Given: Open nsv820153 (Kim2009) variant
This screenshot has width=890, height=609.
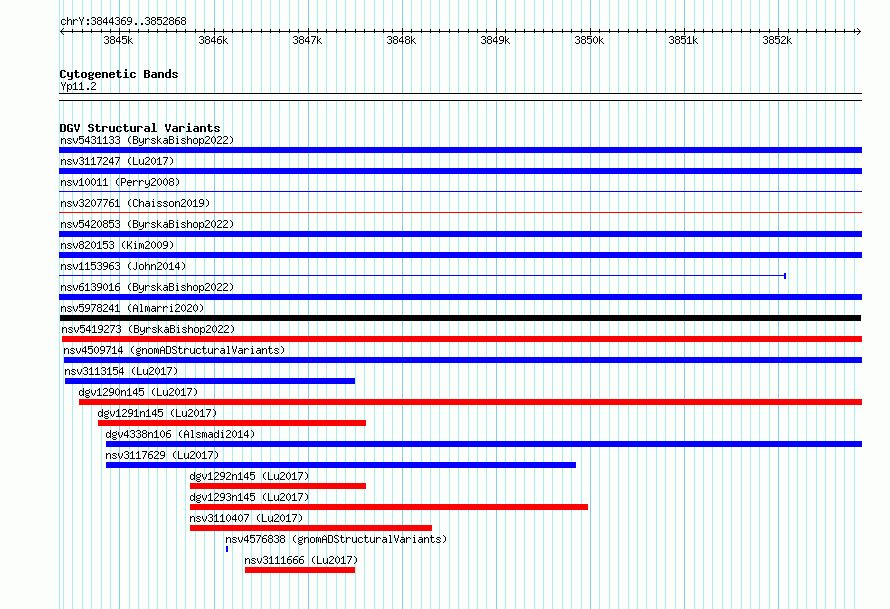Looking at the screenshot, I should point(117,245).
